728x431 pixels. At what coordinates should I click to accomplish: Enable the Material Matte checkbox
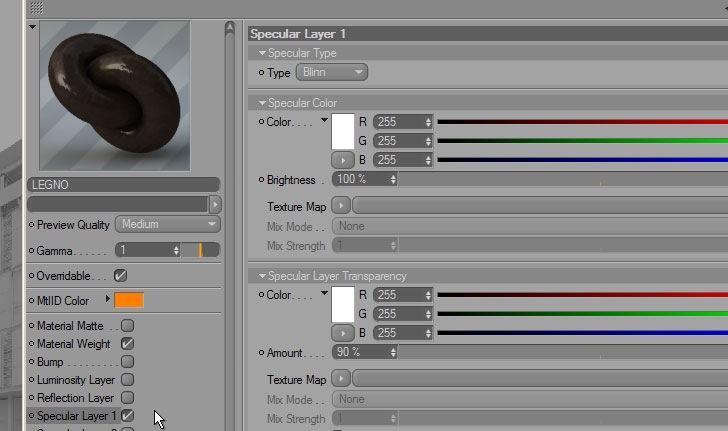(x=127, y=326)
